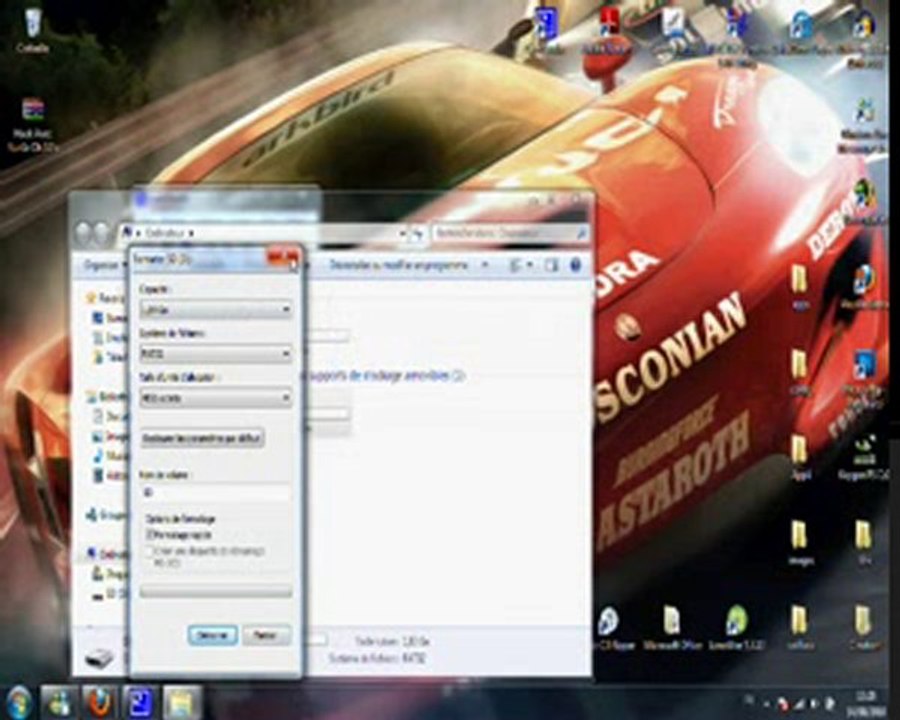Toggle the Formatage rapide checkbox
This screenshot has width=900, height=720.
(150, 535)
